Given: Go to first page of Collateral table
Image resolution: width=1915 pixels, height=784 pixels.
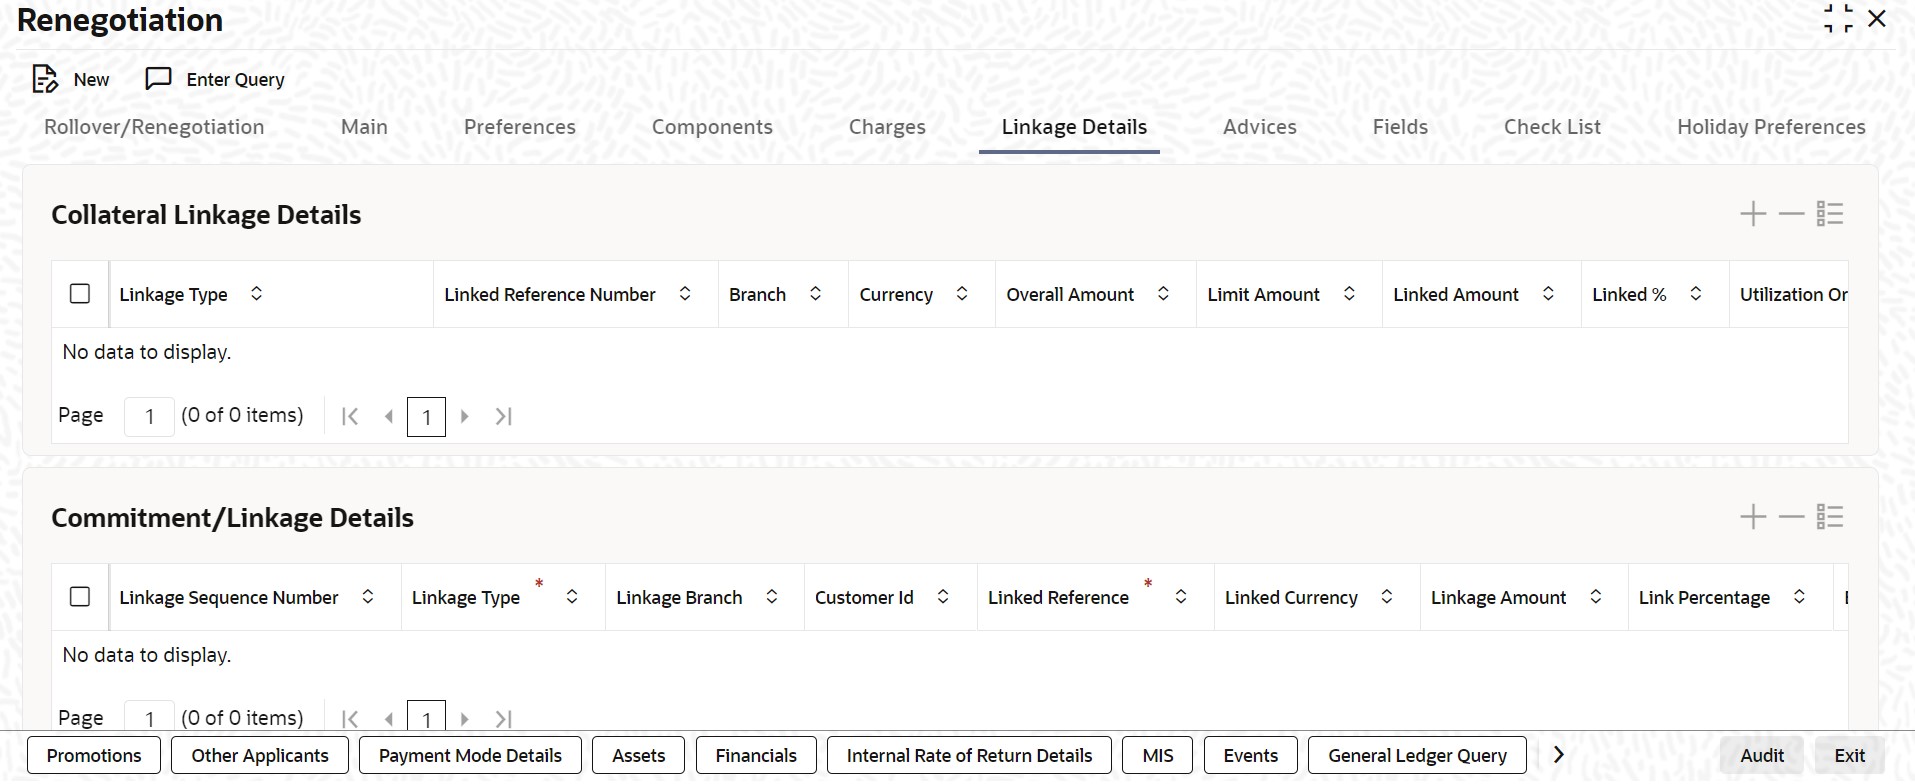Looking at the screenshot, I should (x=350, y=416).
